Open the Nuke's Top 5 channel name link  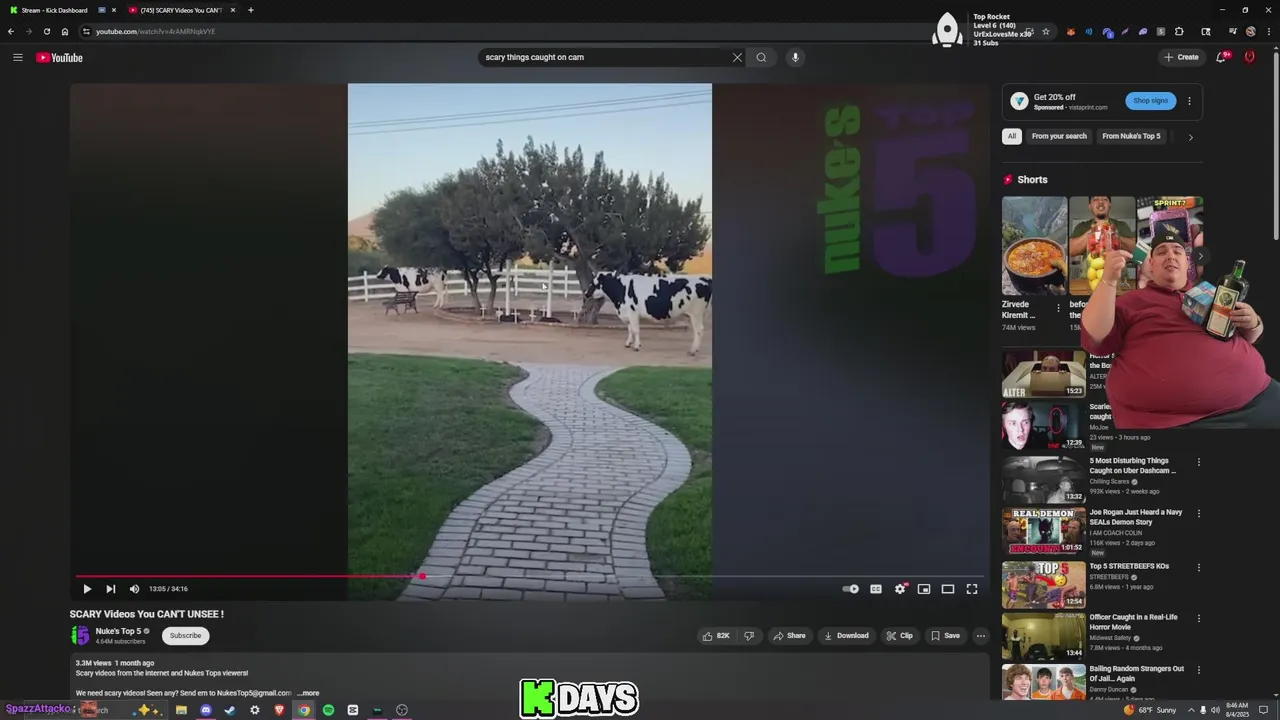click(118, 631)
